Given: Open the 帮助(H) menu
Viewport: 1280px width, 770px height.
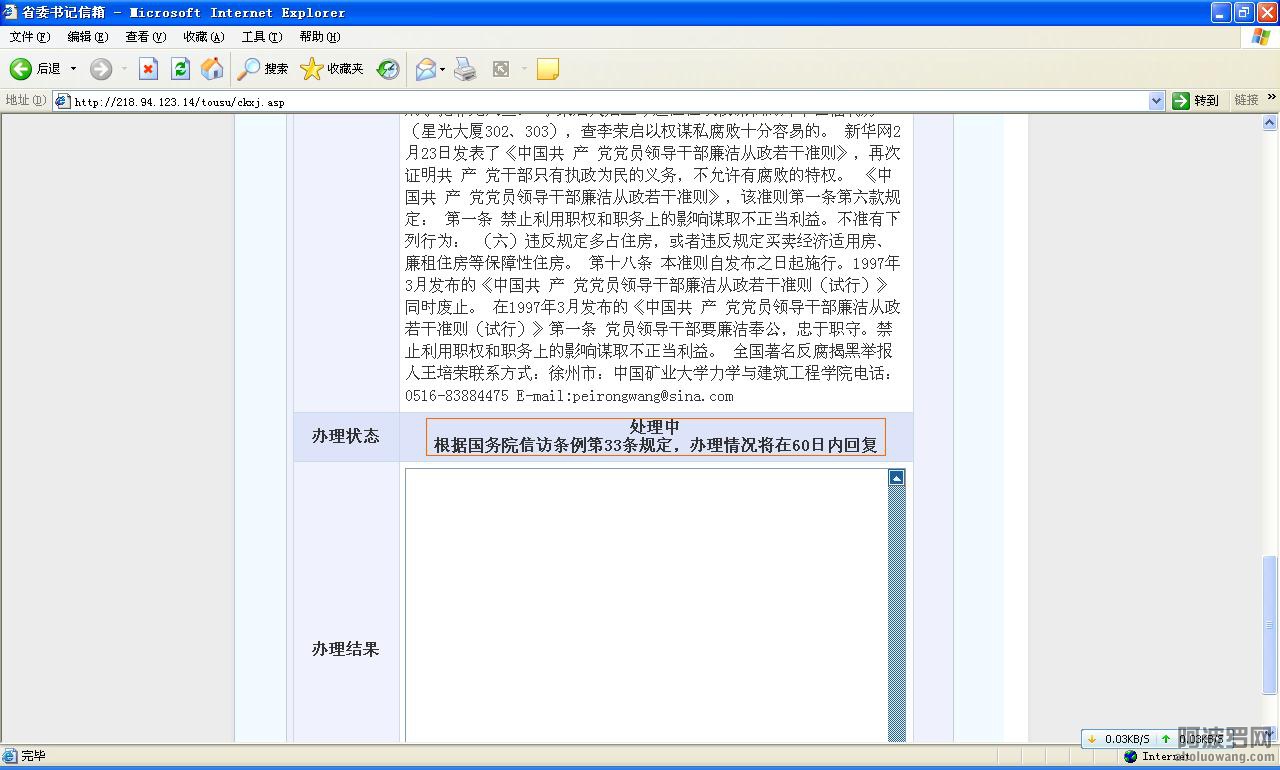Looking at the screenshot, I should pos(320,37).
